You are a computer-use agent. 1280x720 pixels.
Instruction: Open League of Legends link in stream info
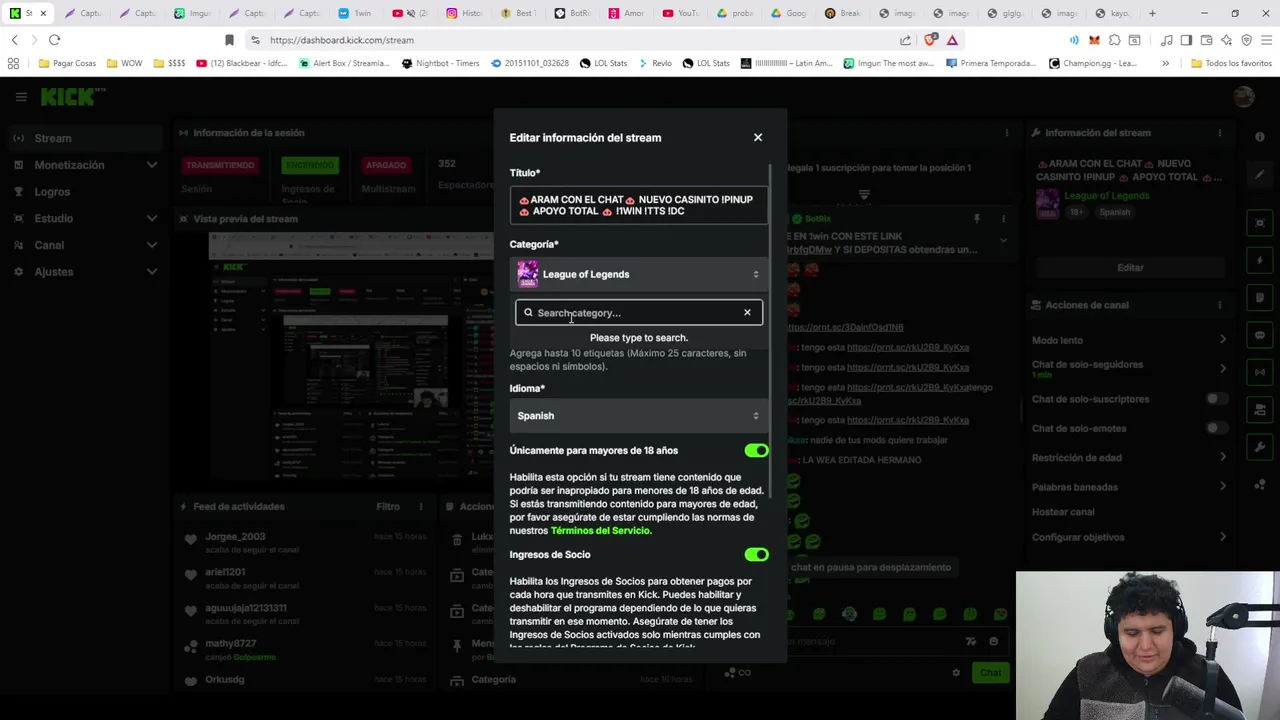(1106, 196)
